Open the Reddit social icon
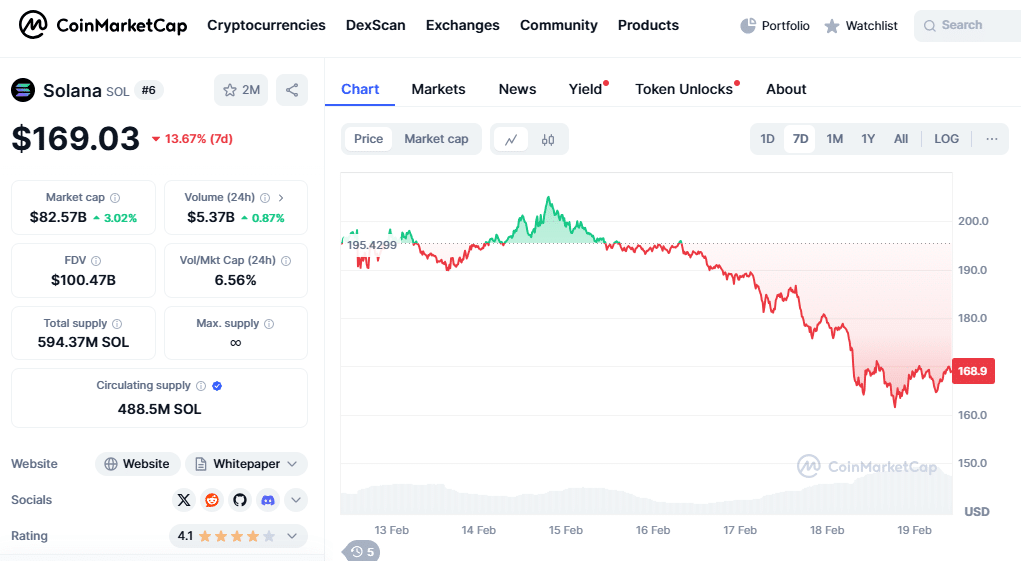 (212, 500)
